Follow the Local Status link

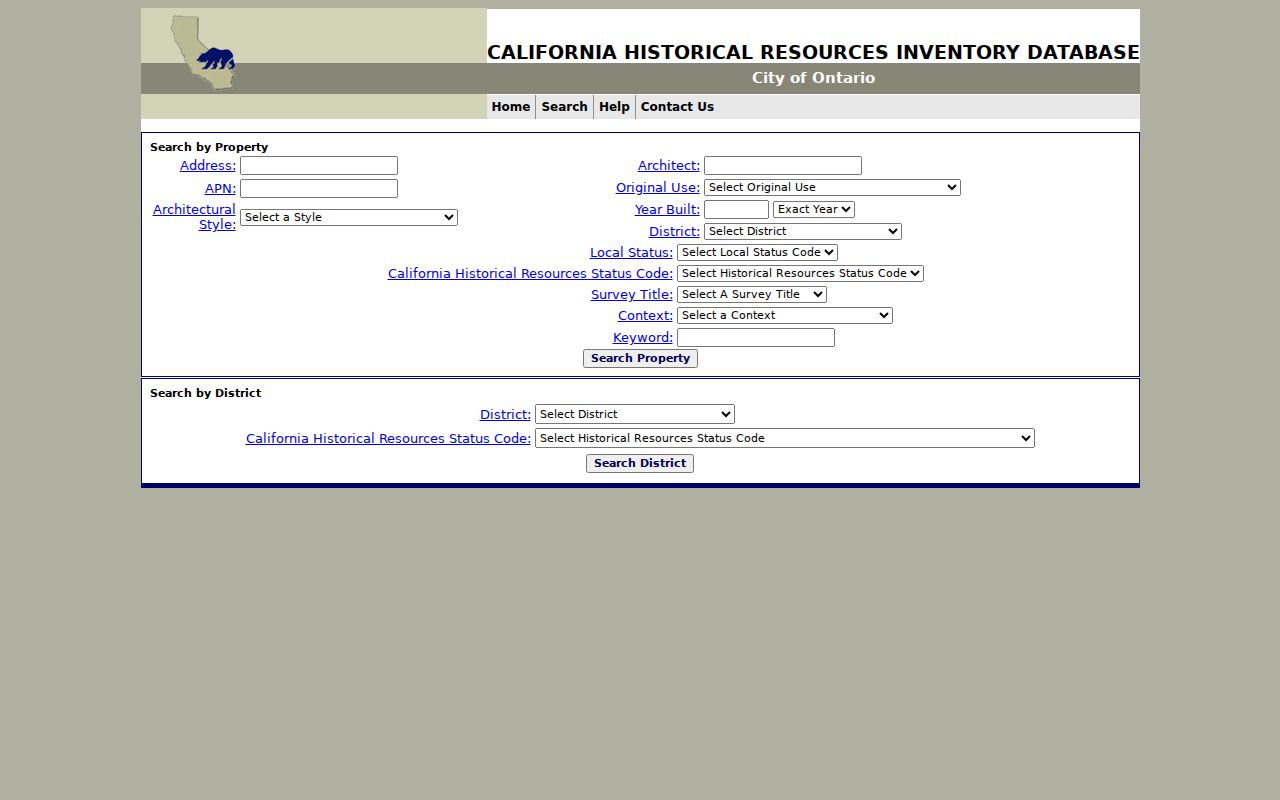click(x=631, y=253)
